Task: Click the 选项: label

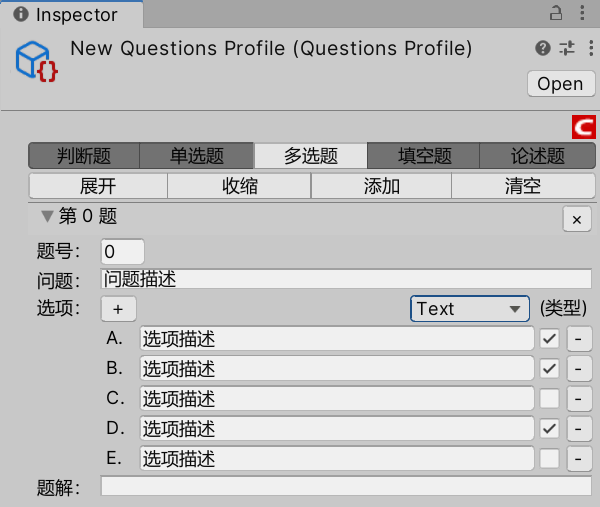Action: click(58, 308)
